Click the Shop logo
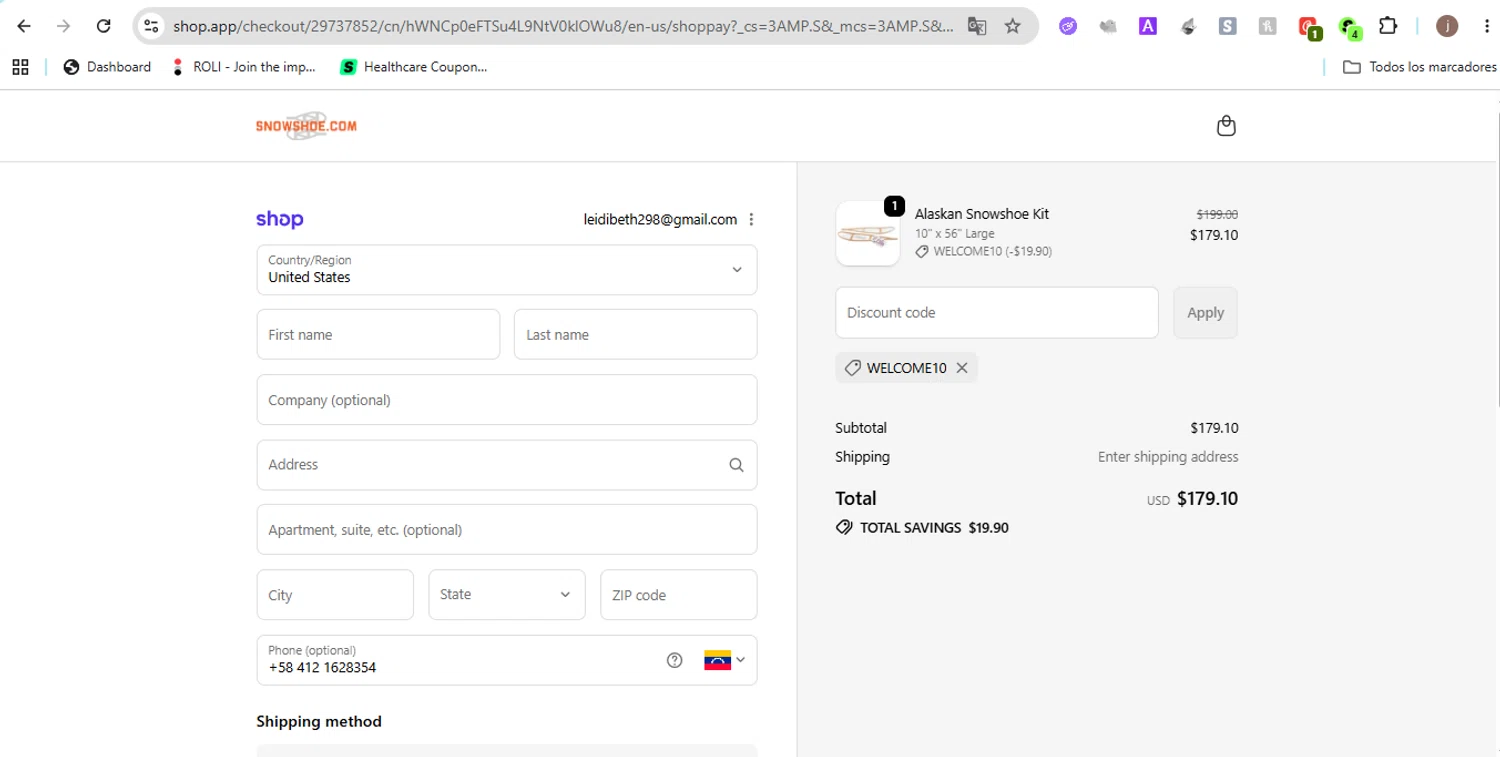This screenshot has height=757, width=1500. [x=280, y=219]
